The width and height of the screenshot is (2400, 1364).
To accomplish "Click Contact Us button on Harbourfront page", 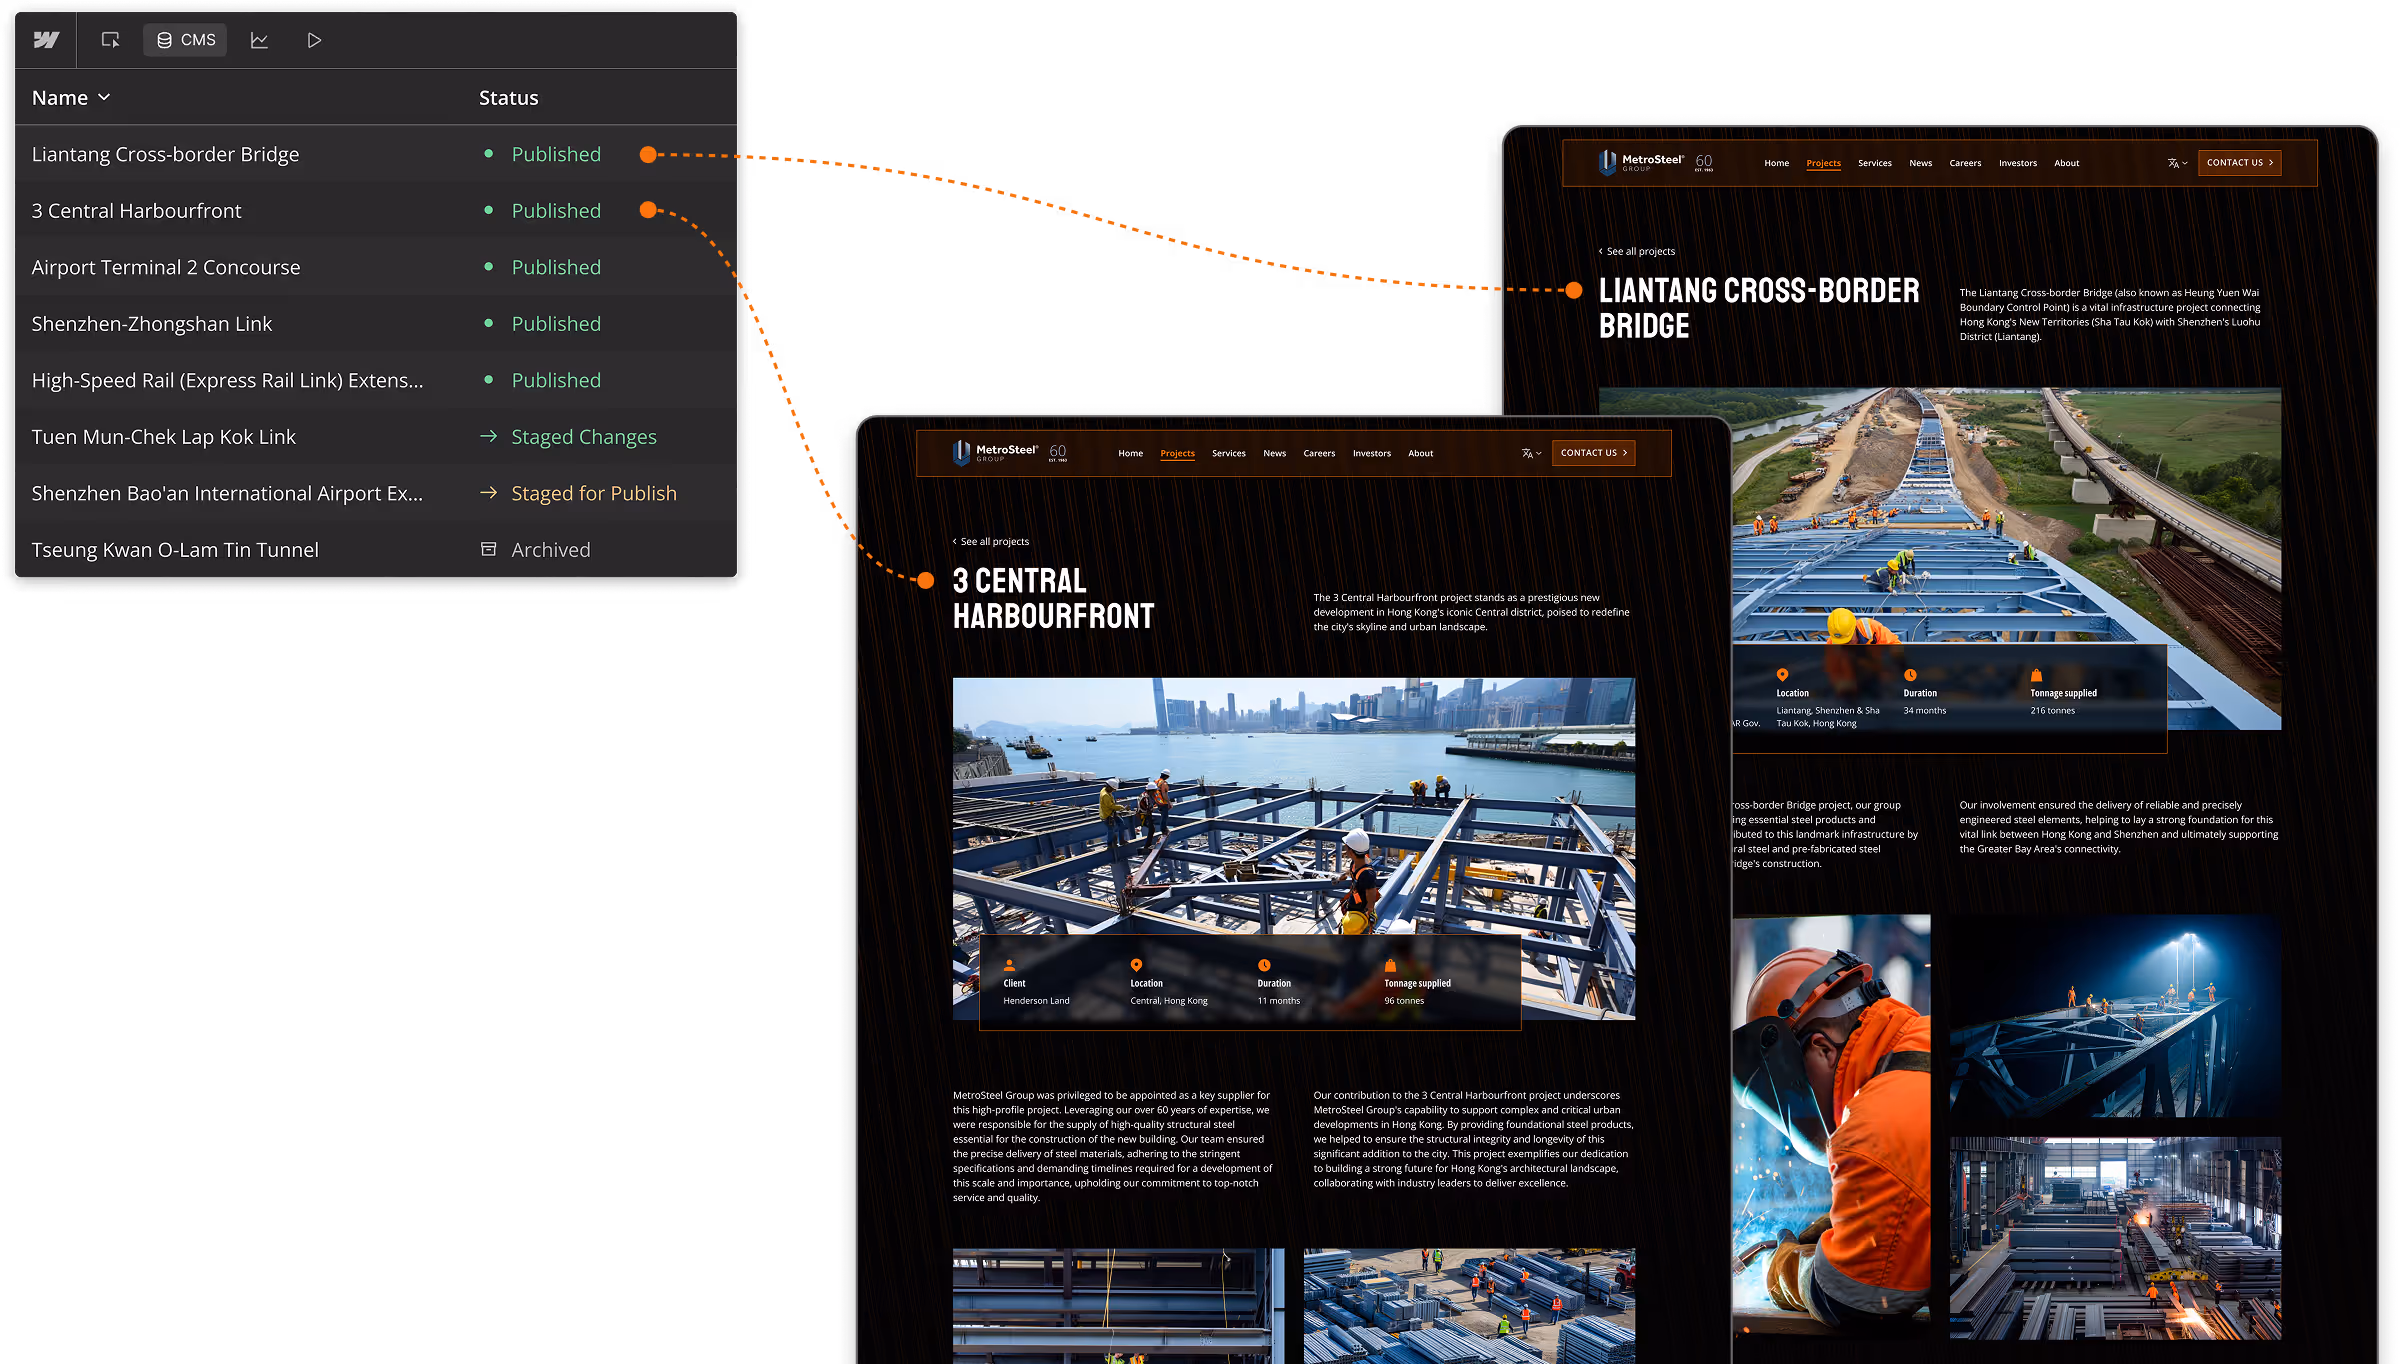I will click(1593, 453).
